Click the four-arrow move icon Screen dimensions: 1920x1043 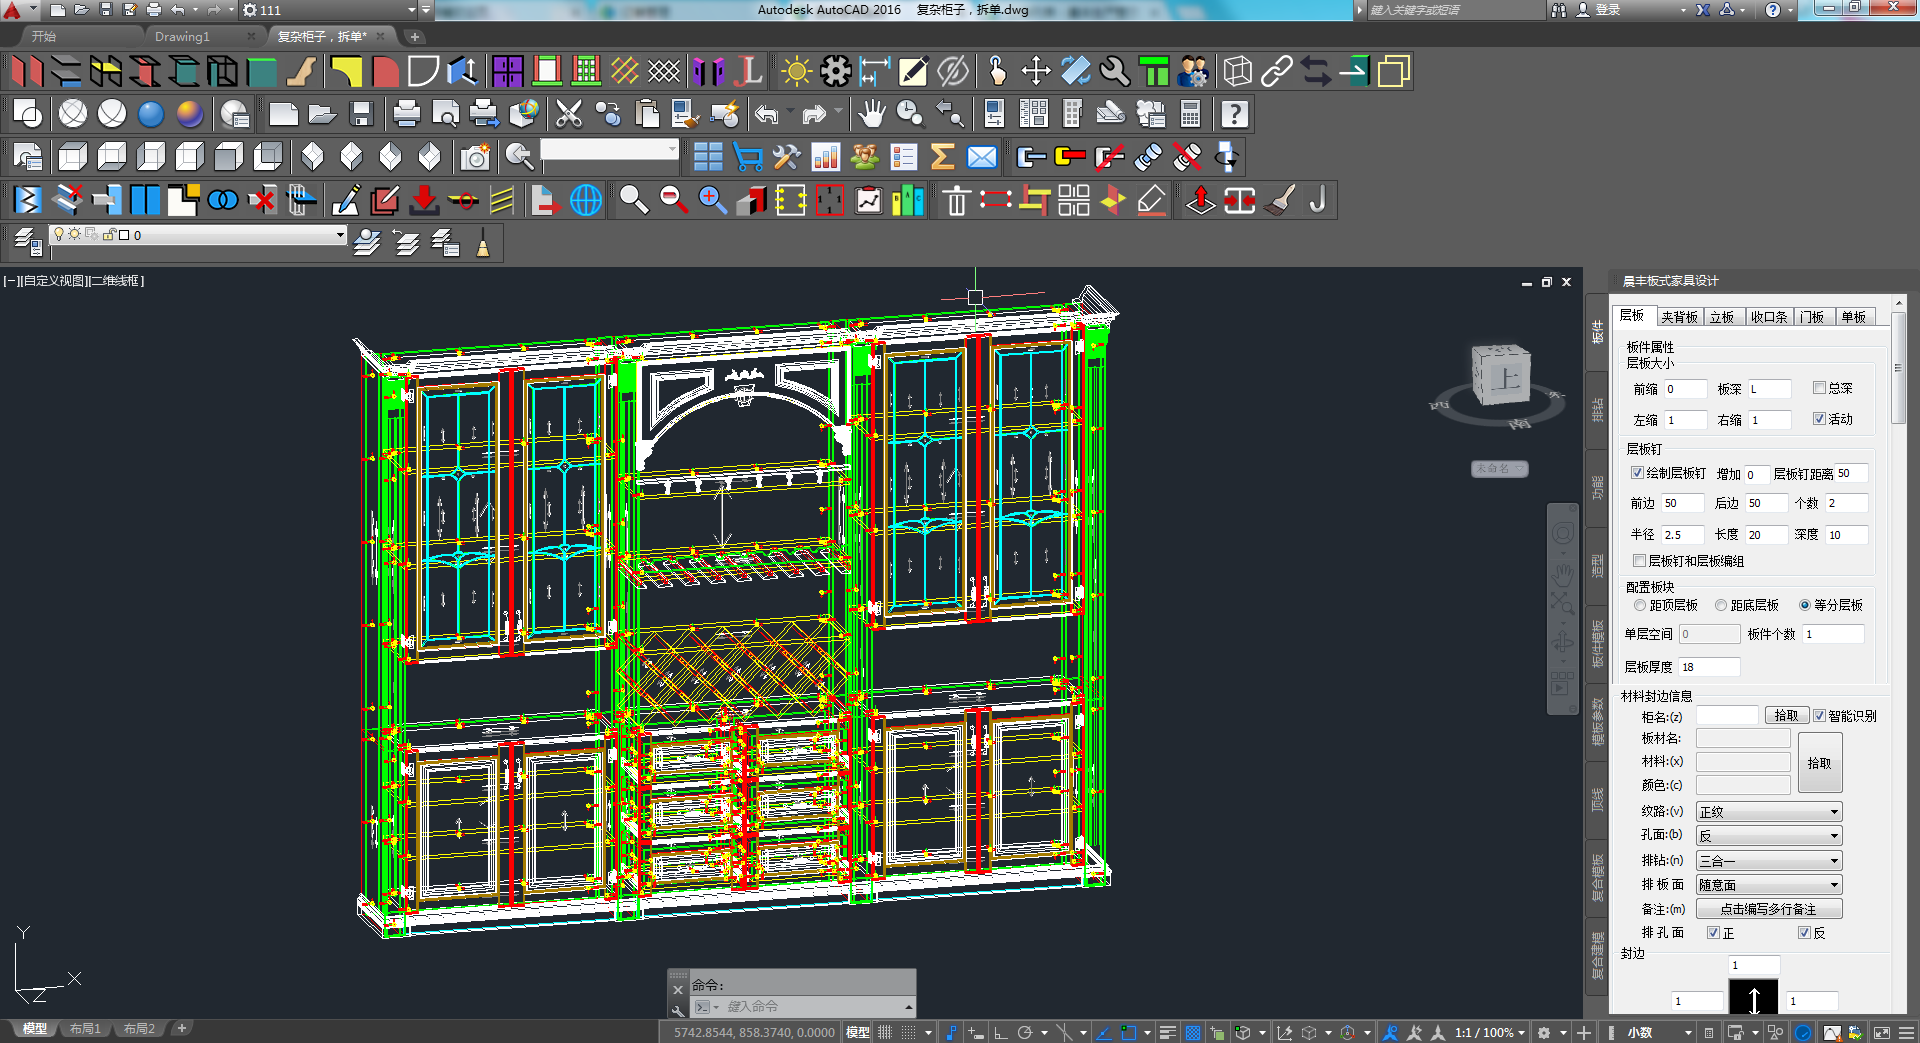coord(1036,71)
